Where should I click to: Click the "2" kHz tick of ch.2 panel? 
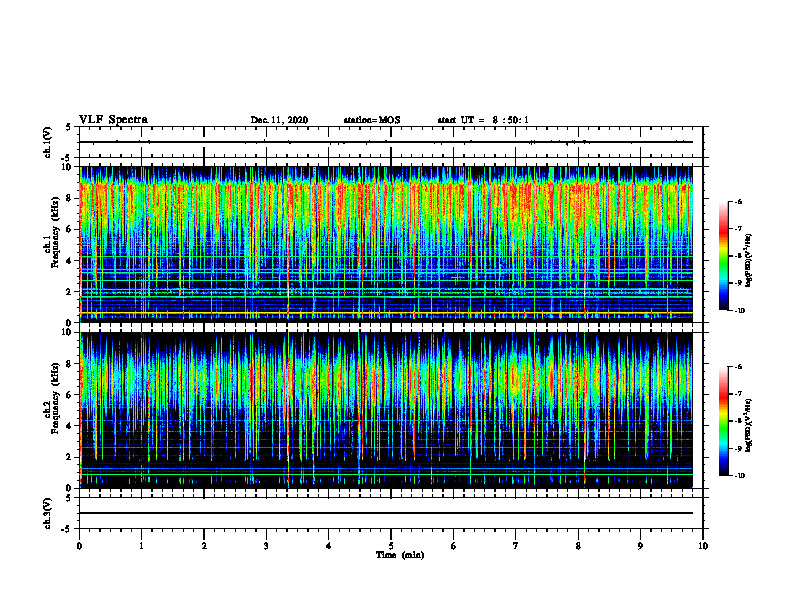69,457
